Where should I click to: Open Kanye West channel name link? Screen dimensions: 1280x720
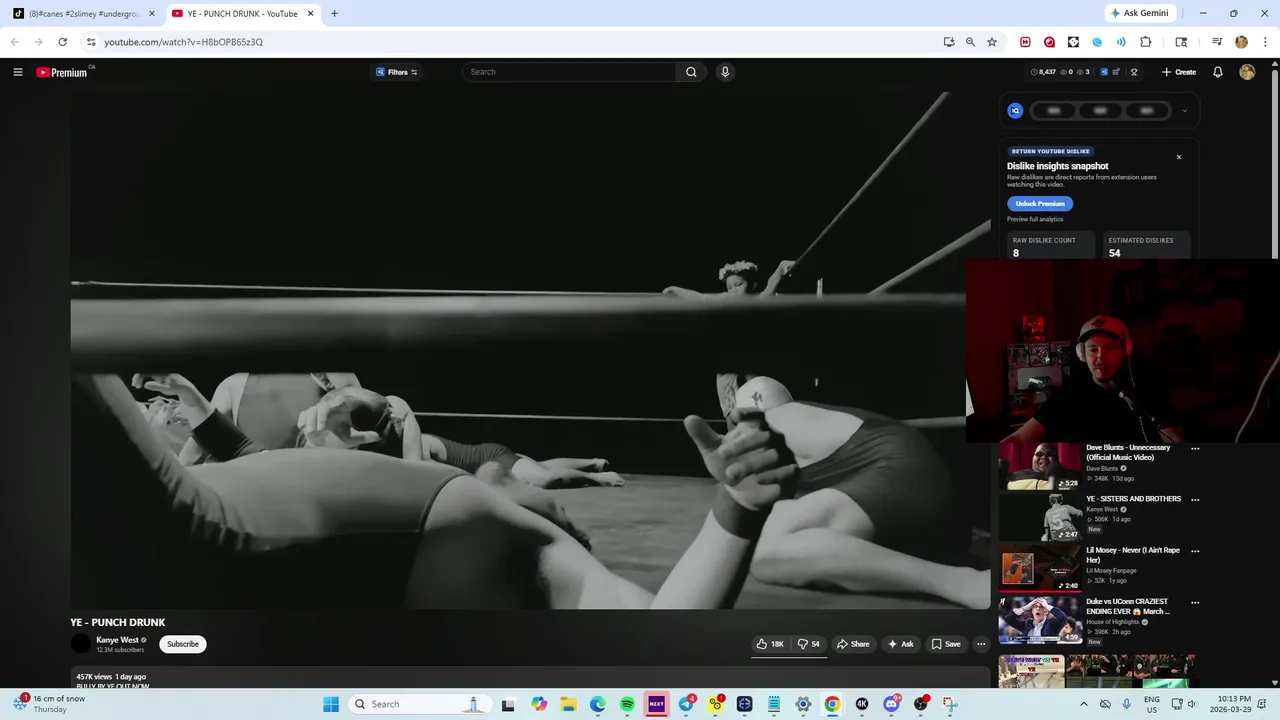pyautogui.click(x=117, y=640)
